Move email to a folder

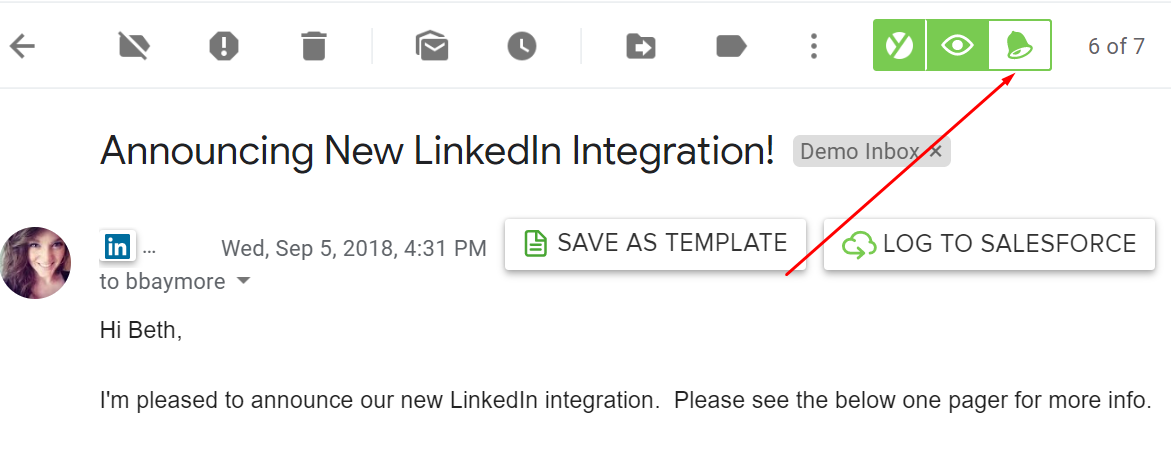pyautogui.click(x=641, y=47)
